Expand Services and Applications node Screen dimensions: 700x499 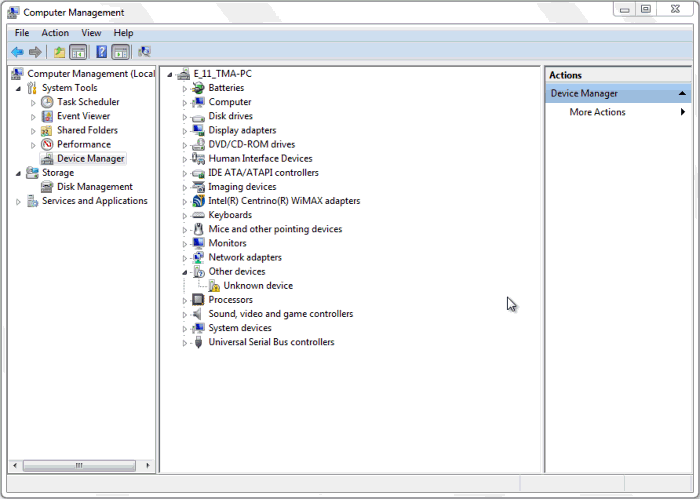(x=18, y=202)
